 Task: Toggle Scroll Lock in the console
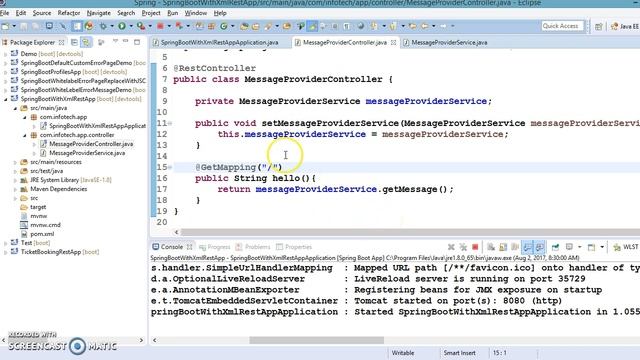coord(503,247)
